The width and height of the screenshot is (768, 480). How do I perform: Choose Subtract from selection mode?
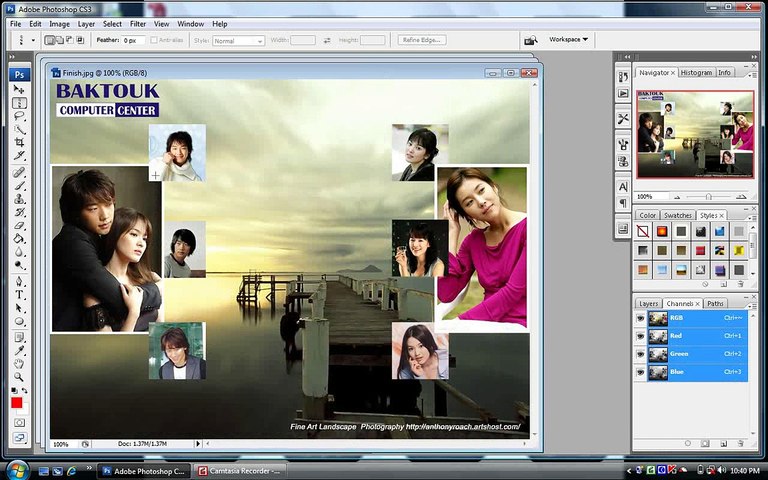tap(69, 40)
